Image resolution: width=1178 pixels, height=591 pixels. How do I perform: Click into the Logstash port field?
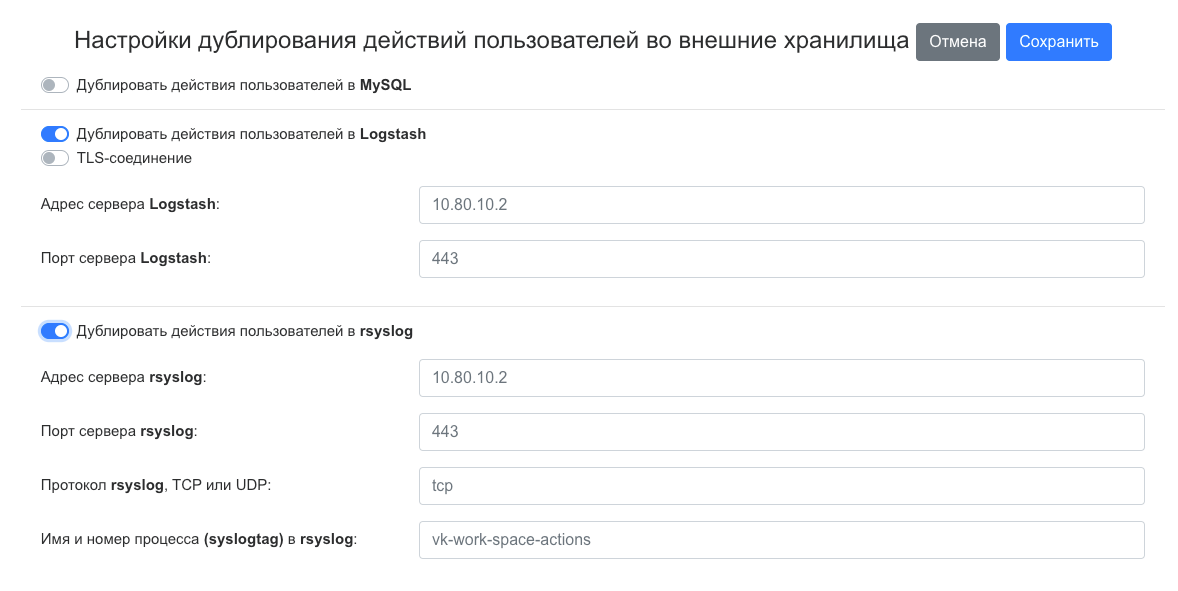click(781, 259)
